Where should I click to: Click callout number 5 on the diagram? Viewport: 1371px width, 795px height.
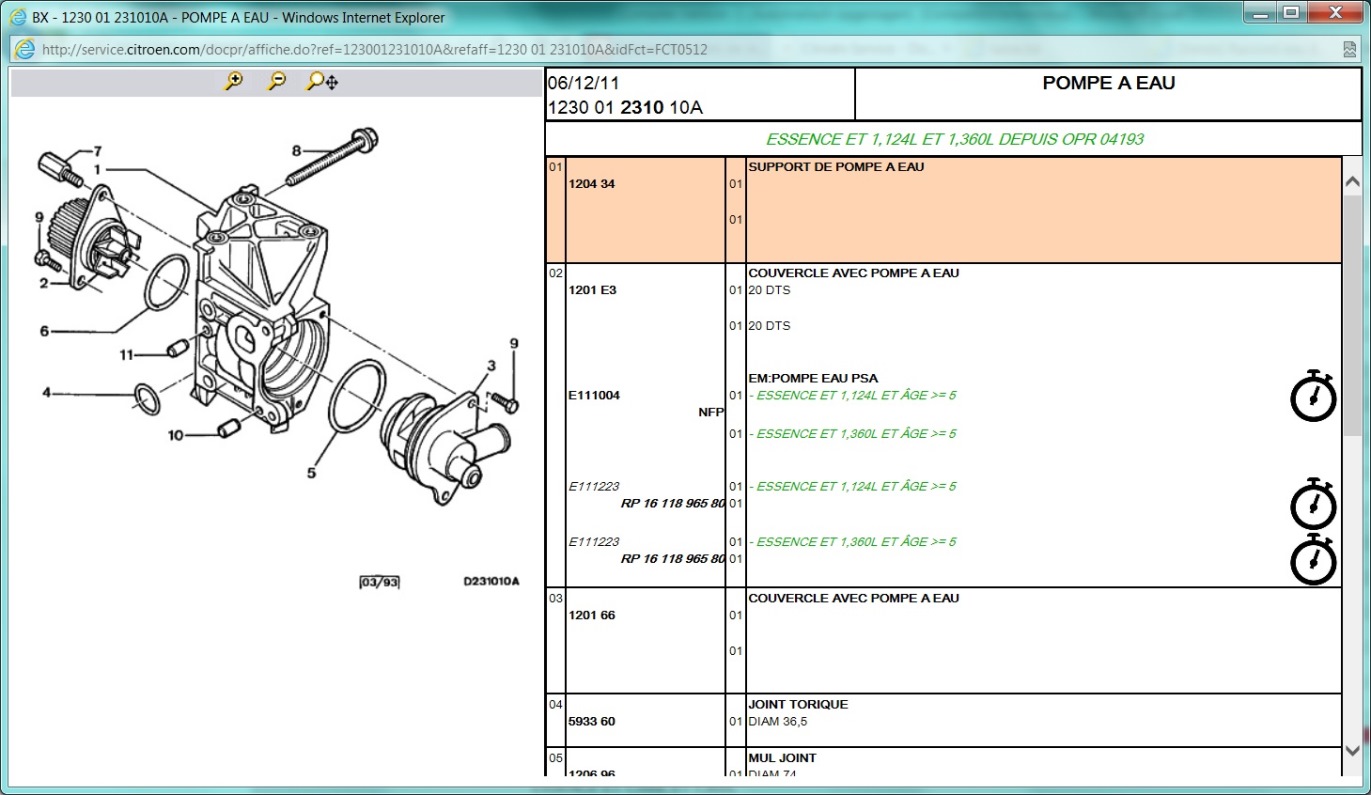pyautogui.click(x=311, y=472)
